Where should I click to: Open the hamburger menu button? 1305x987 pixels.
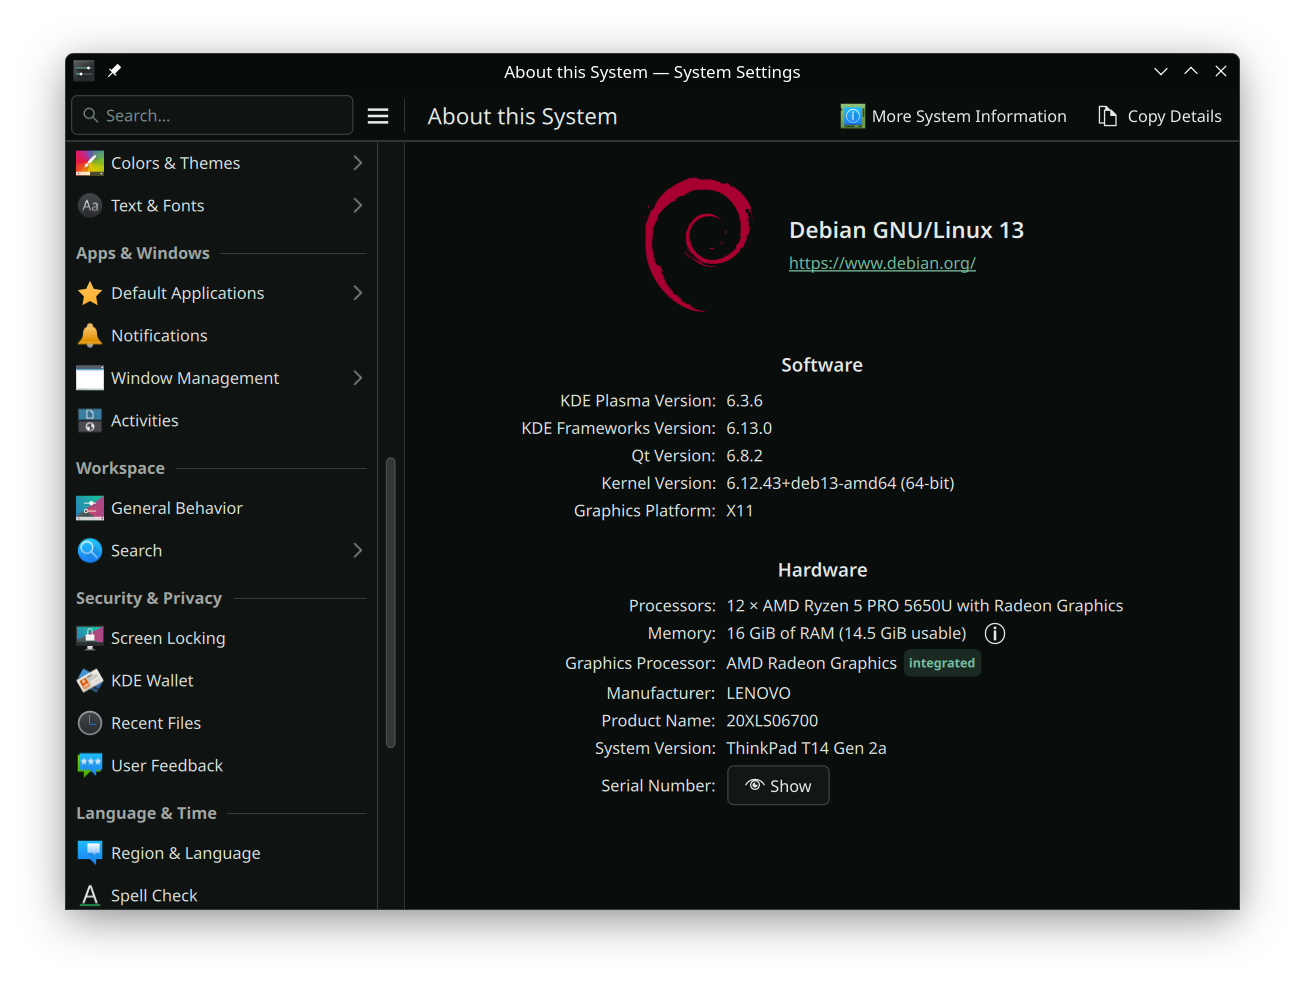pos(378,116)
